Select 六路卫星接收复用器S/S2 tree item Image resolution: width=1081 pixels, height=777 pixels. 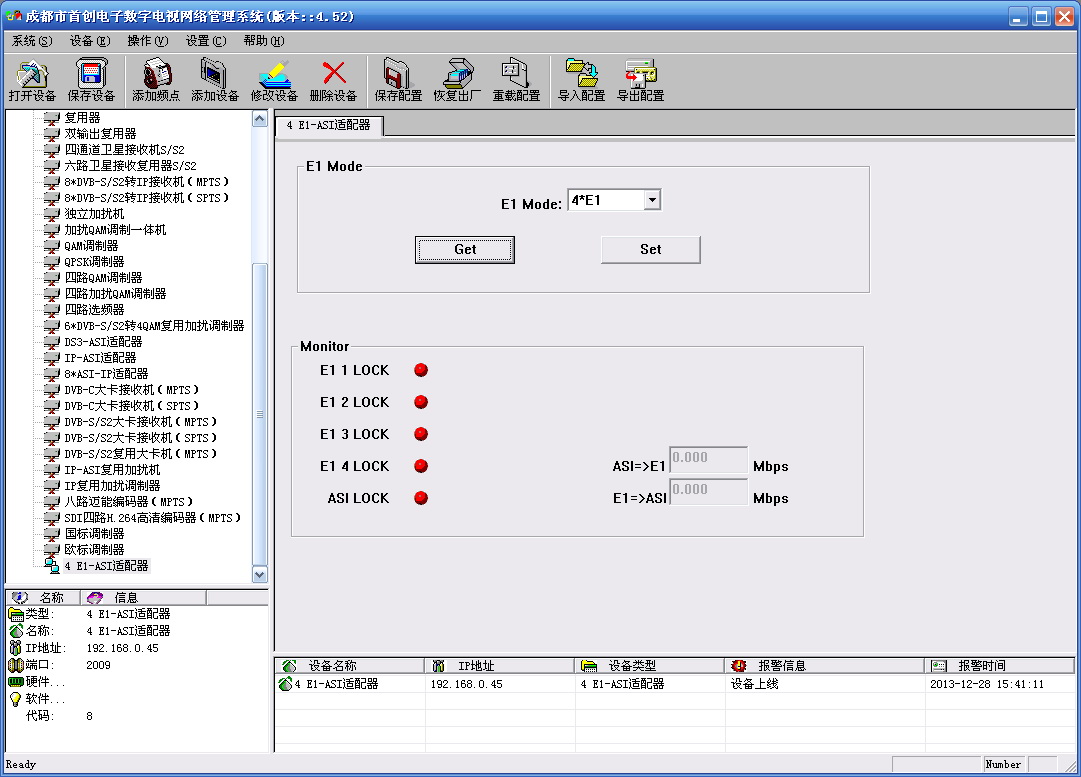pos(130,165)
